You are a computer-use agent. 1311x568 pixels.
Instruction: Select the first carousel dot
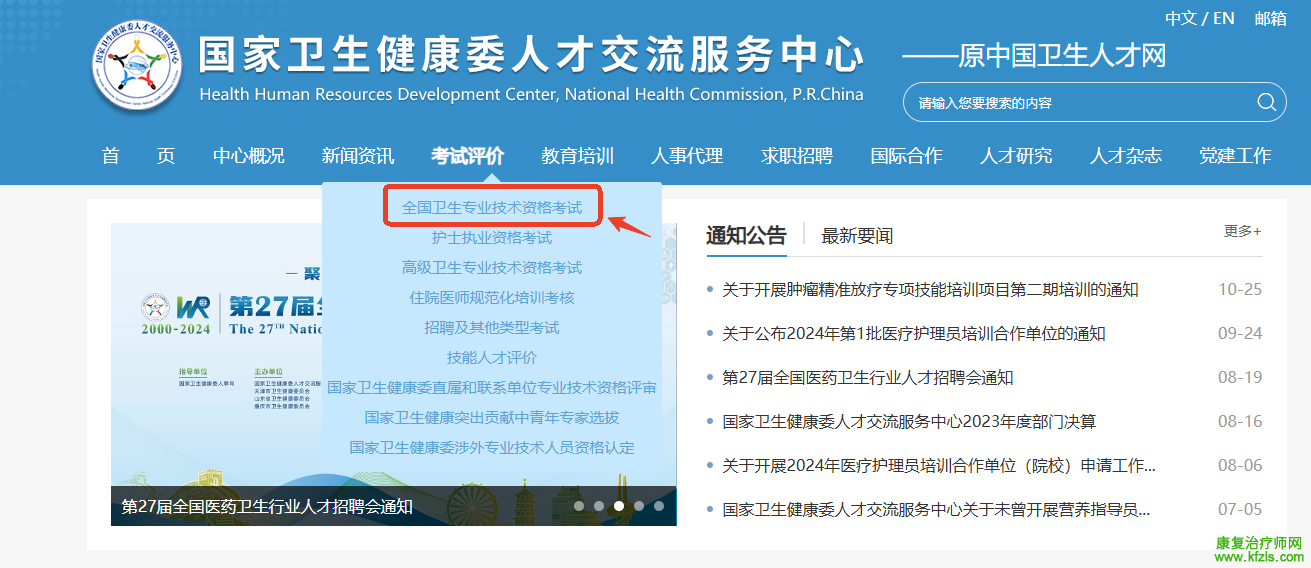click(579, 506)
